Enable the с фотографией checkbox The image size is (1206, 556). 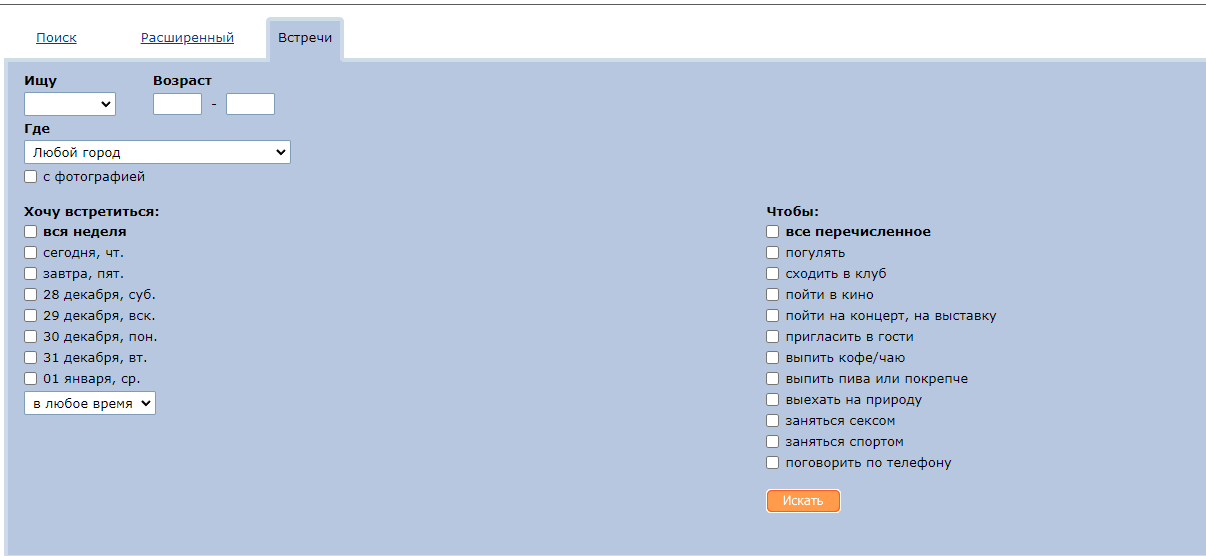tap(31, 177)
